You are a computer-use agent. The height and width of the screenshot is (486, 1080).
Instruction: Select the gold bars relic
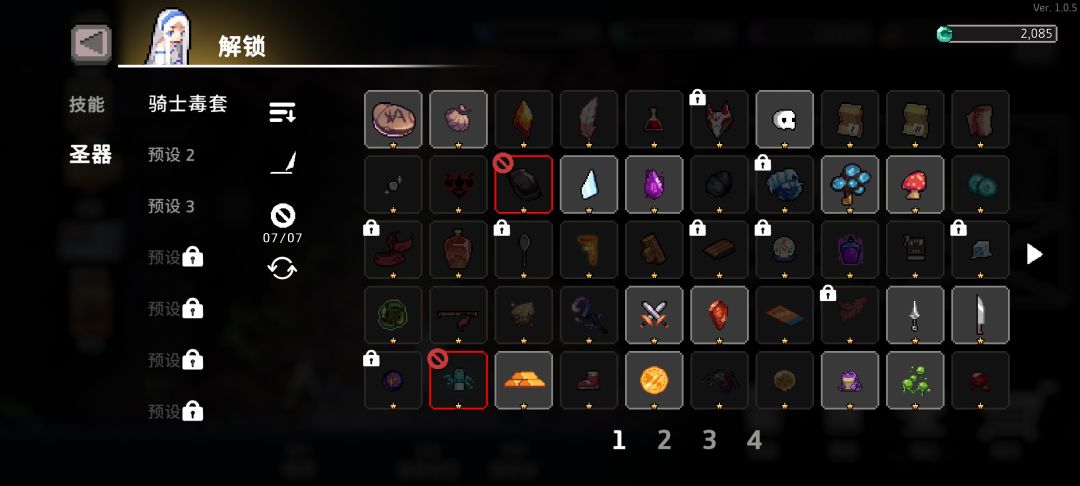523,381
